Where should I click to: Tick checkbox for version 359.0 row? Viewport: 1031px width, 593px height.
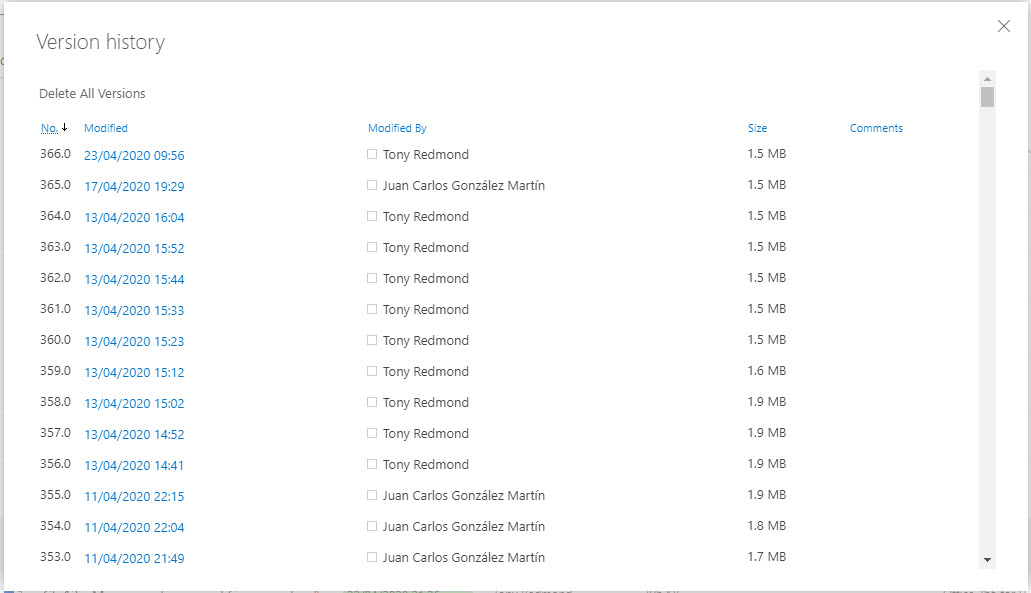(x=372, y=371)
